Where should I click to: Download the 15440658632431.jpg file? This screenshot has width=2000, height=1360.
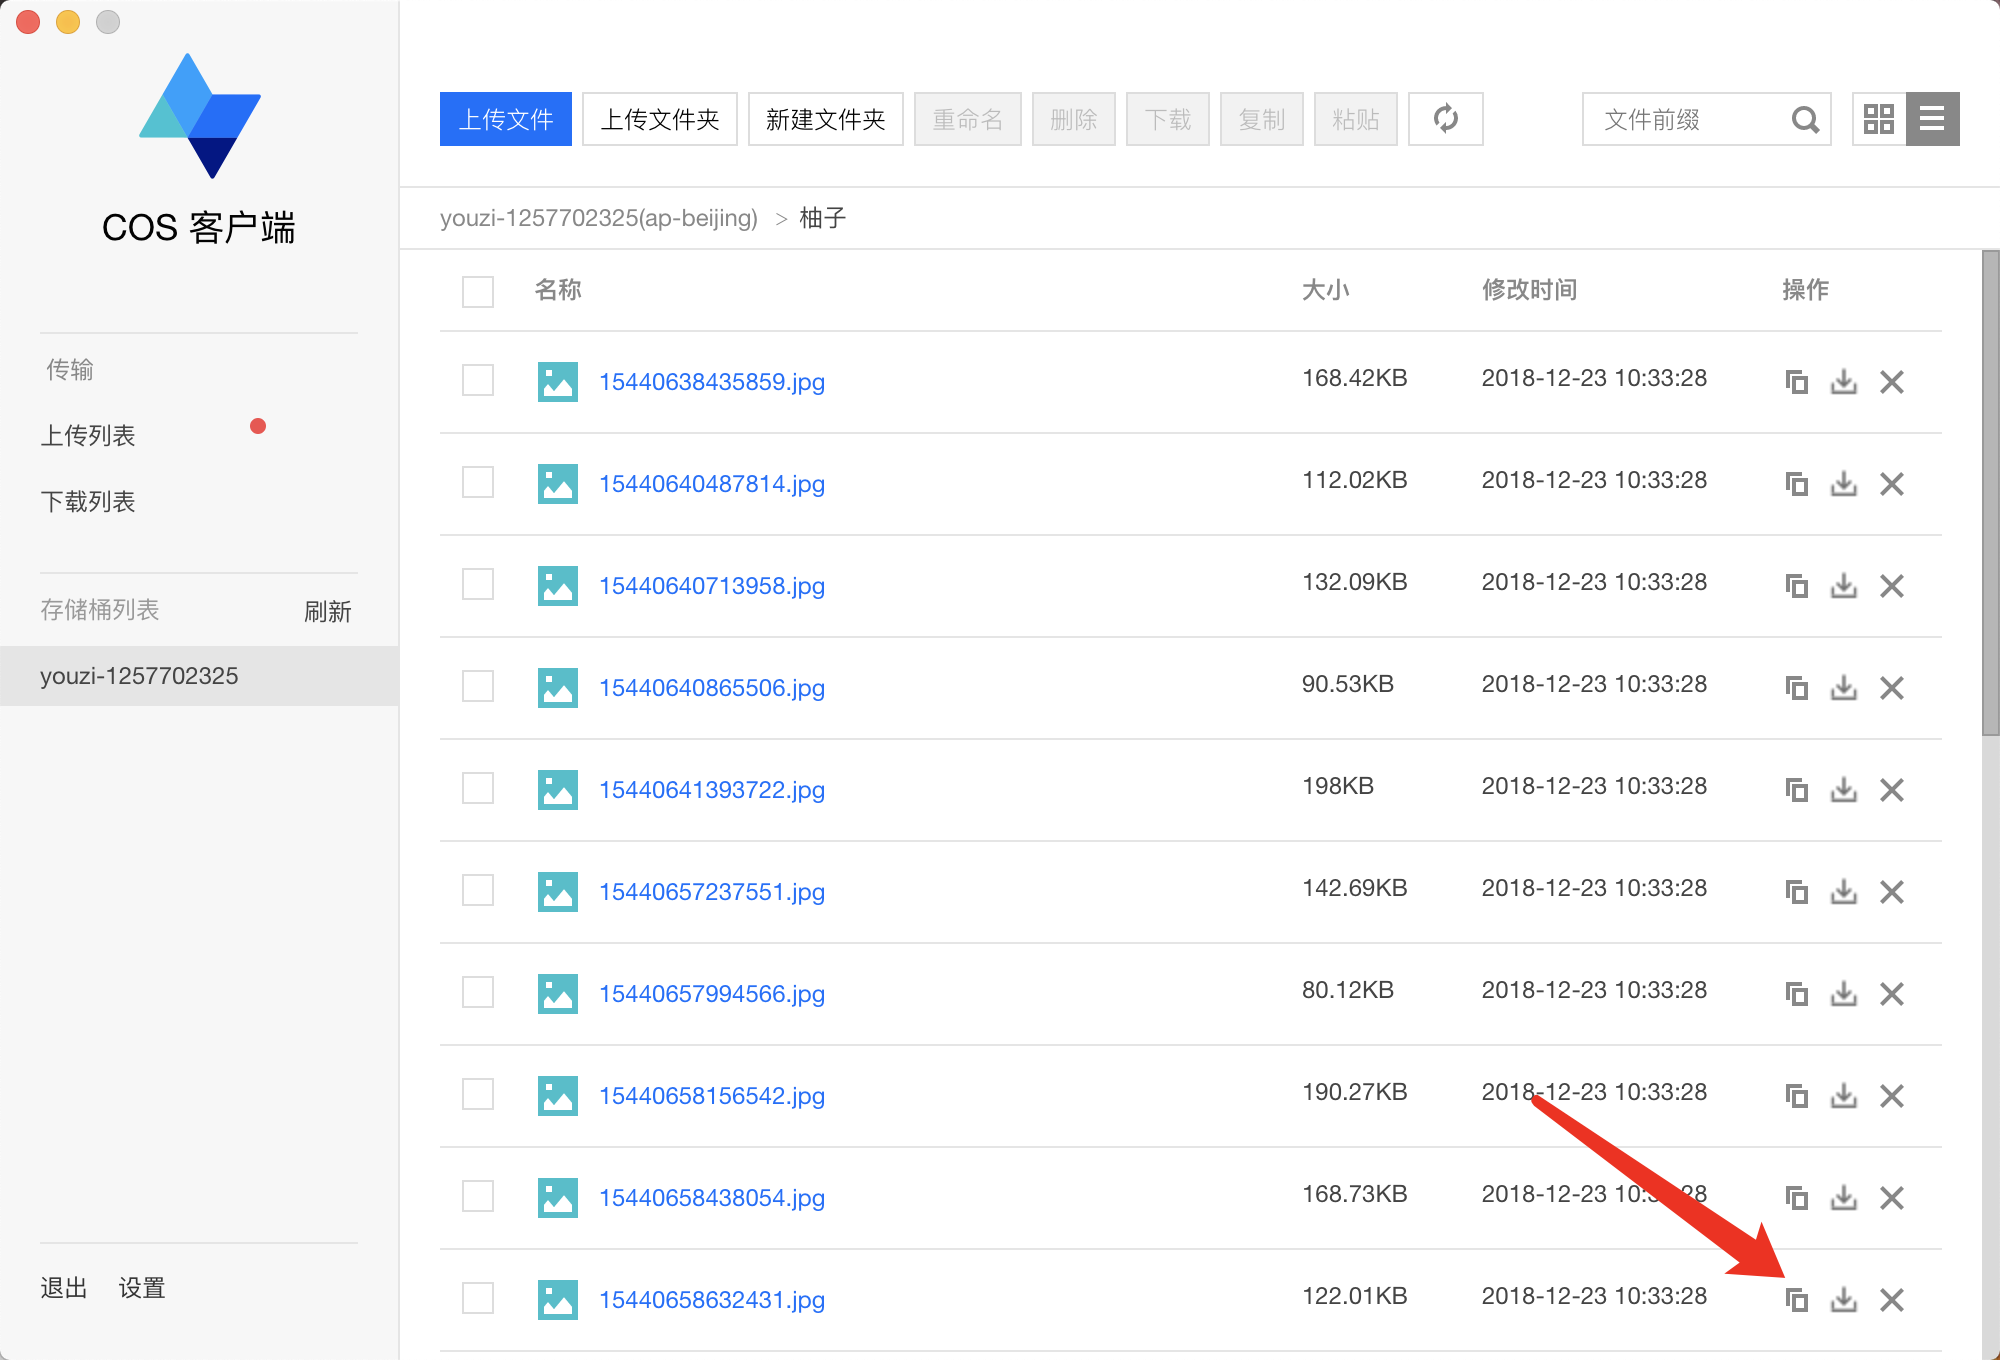pos(1843,1300)
